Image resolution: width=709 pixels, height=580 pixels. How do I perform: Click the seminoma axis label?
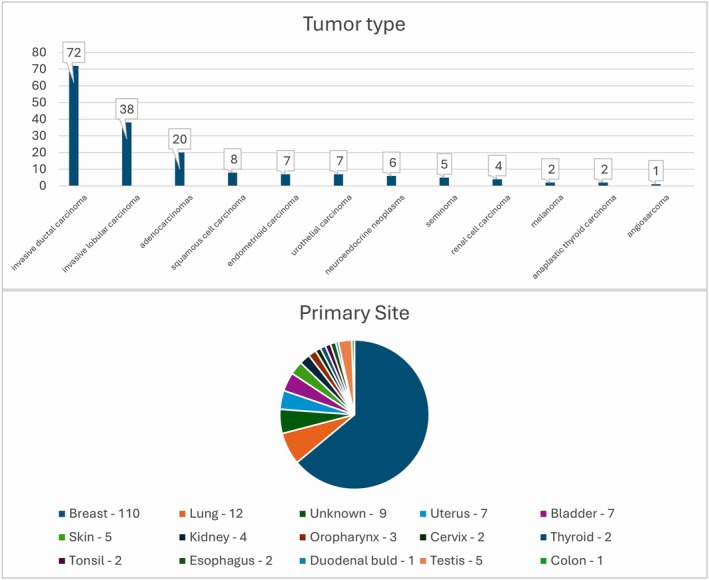tap(442, 210)
